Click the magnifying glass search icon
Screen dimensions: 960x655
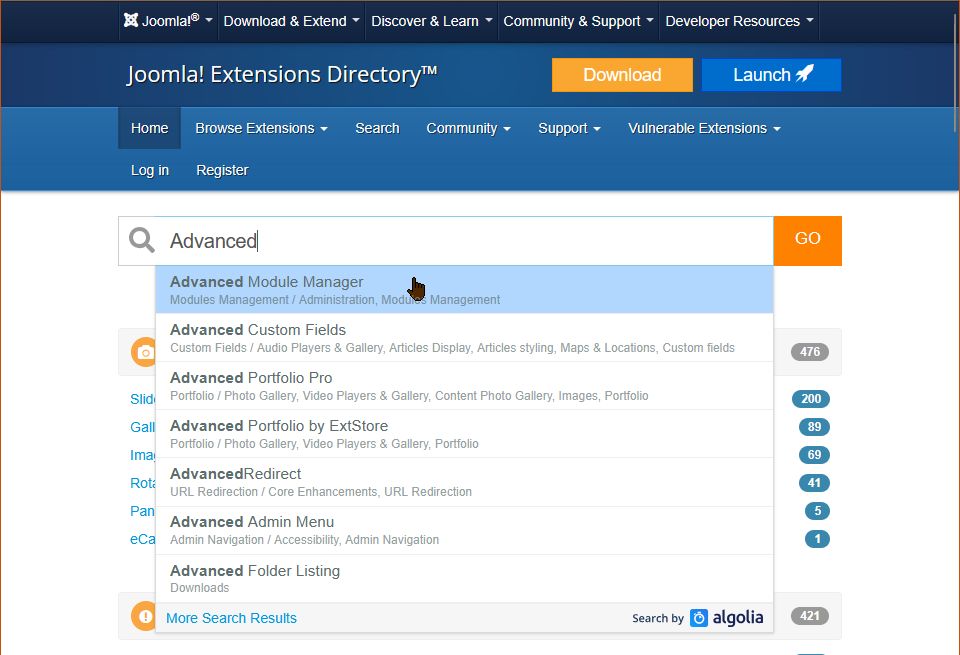point(142,241)
